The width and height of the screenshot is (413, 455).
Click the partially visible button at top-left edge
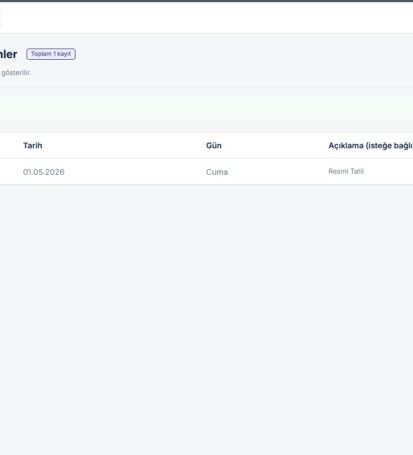[x=1, y=18]
